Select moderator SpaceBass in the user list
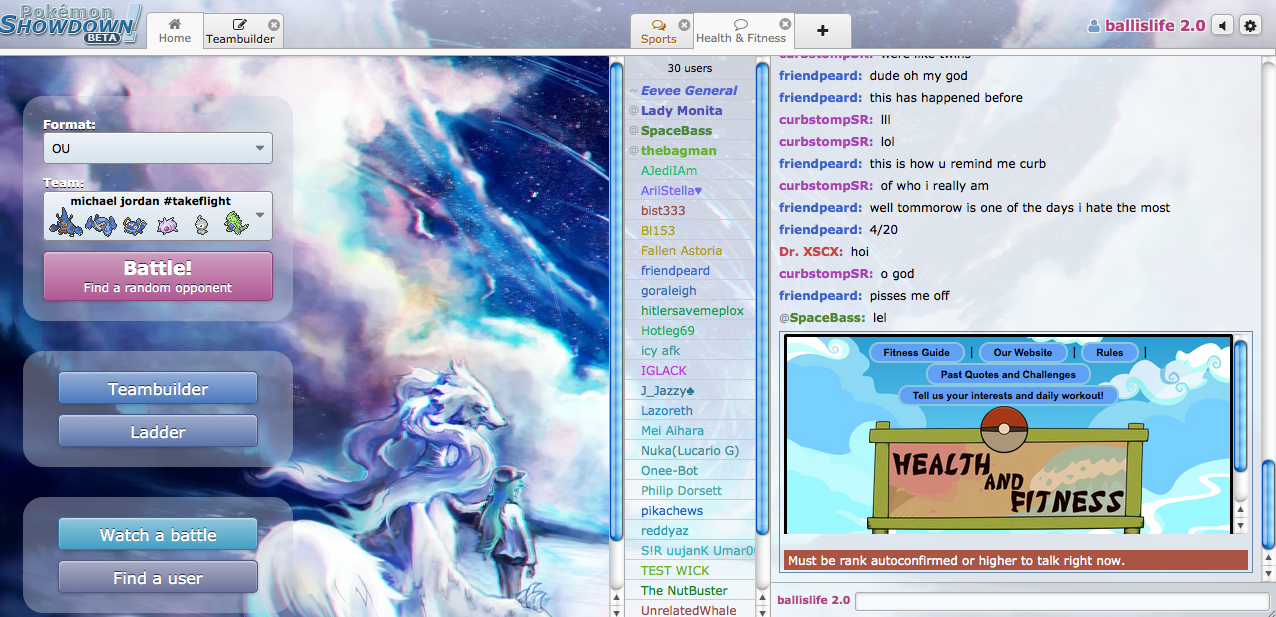Screen dimensions: 1276x617 pos(690,131)
